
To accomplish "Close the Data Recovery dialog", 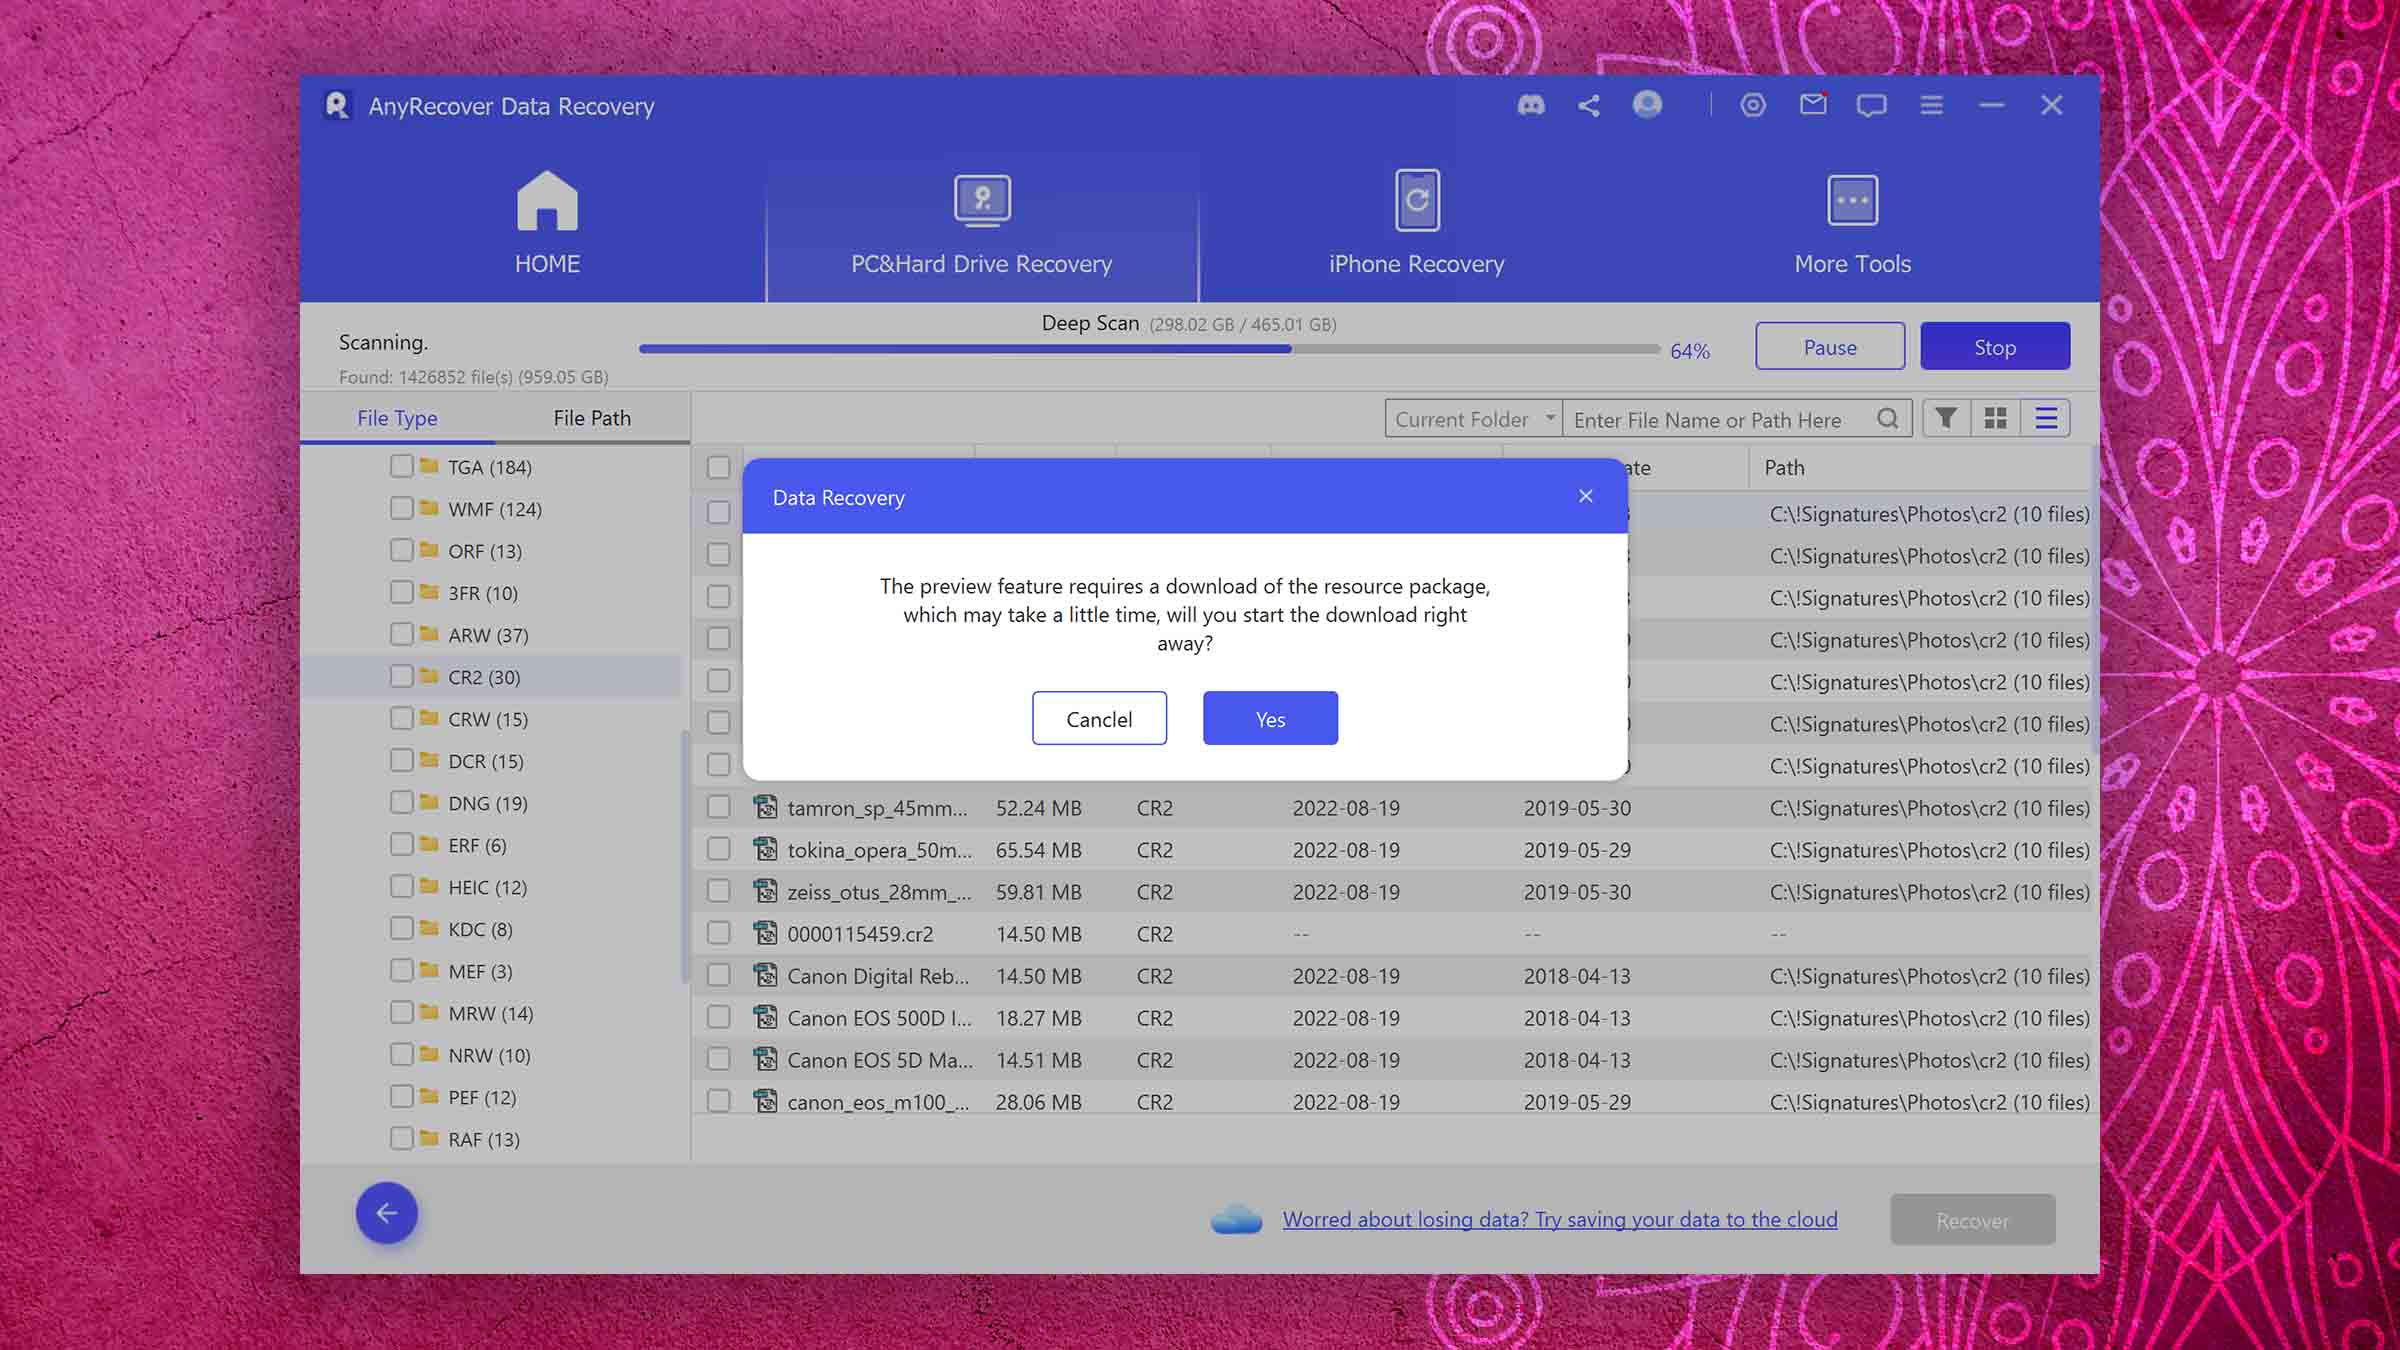I will pos(1585,496).
